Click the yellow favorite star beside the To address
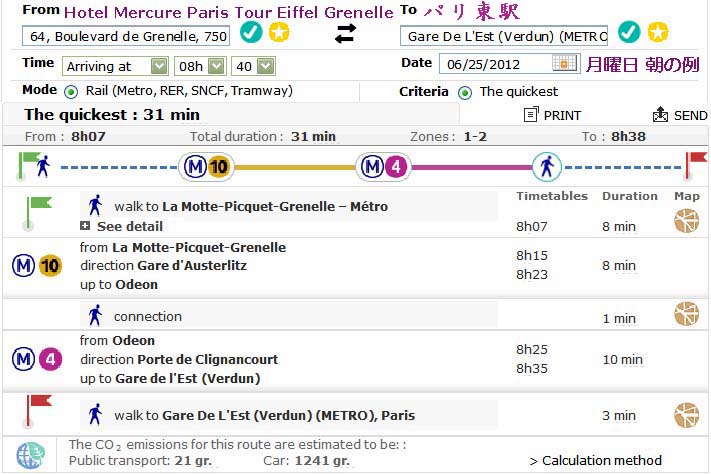The width and height of the screenshot is (711, 474). pyautogui.click(x=657, y=32)
